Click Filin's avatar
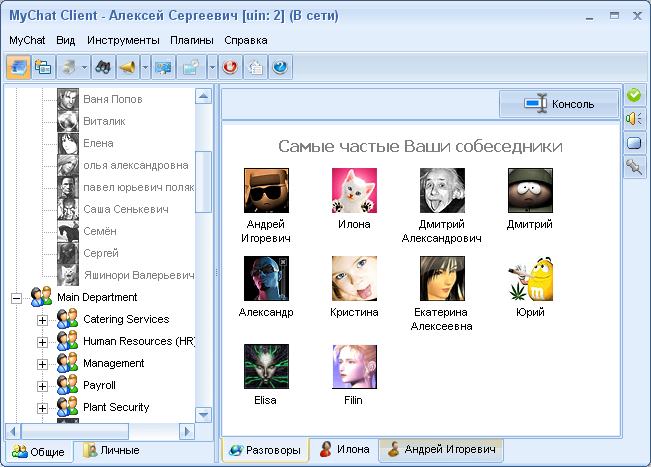This screenshot has height=467, width=651. click(354, 367)
